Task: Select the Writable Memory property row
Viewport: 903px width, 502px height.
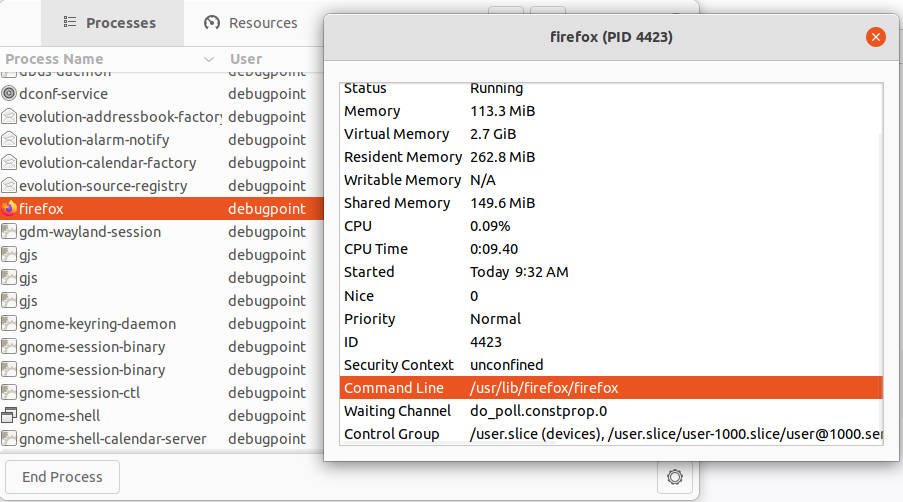Action: pos(611,180)
